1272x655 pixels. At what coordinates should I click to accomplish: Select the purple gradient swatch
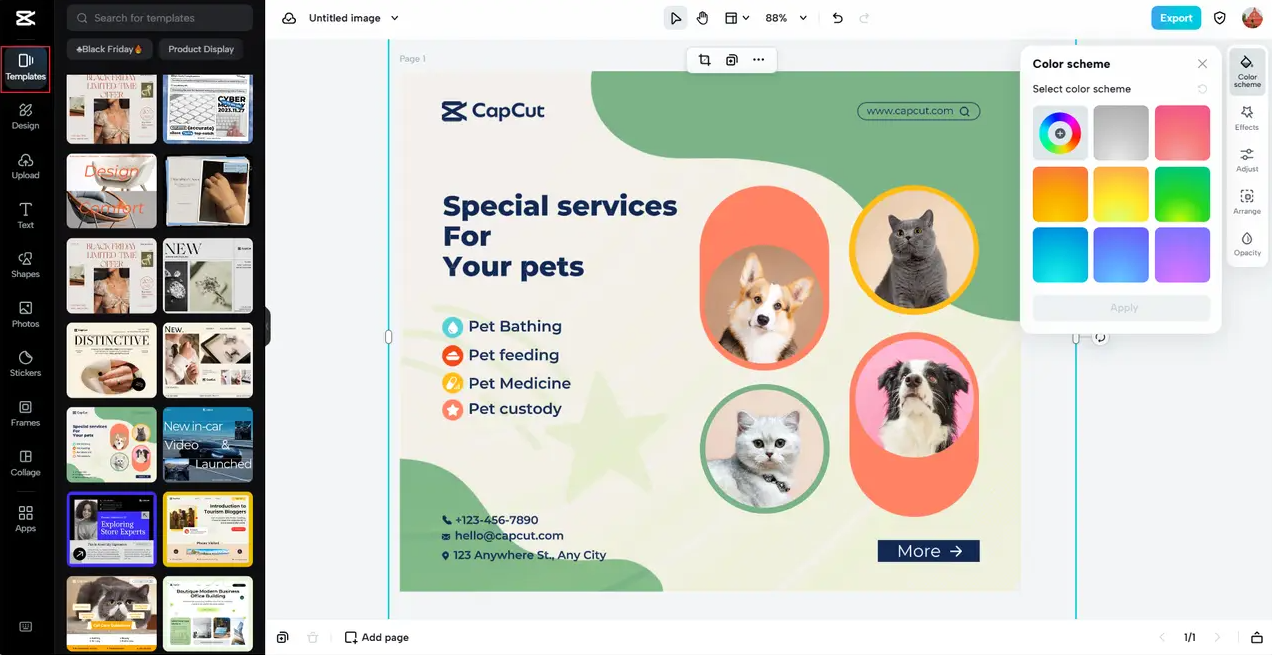coord(1182,255)
